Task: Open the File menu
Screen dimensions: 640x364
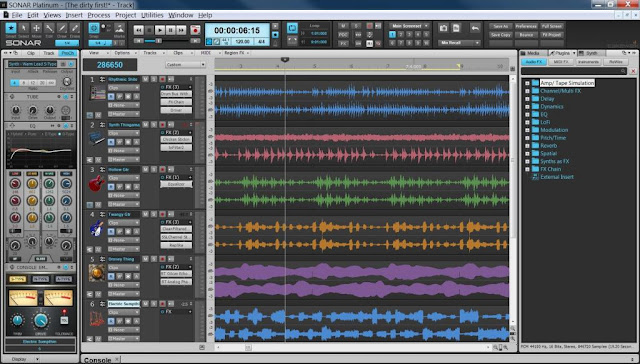Action: (x=17, y=15)
